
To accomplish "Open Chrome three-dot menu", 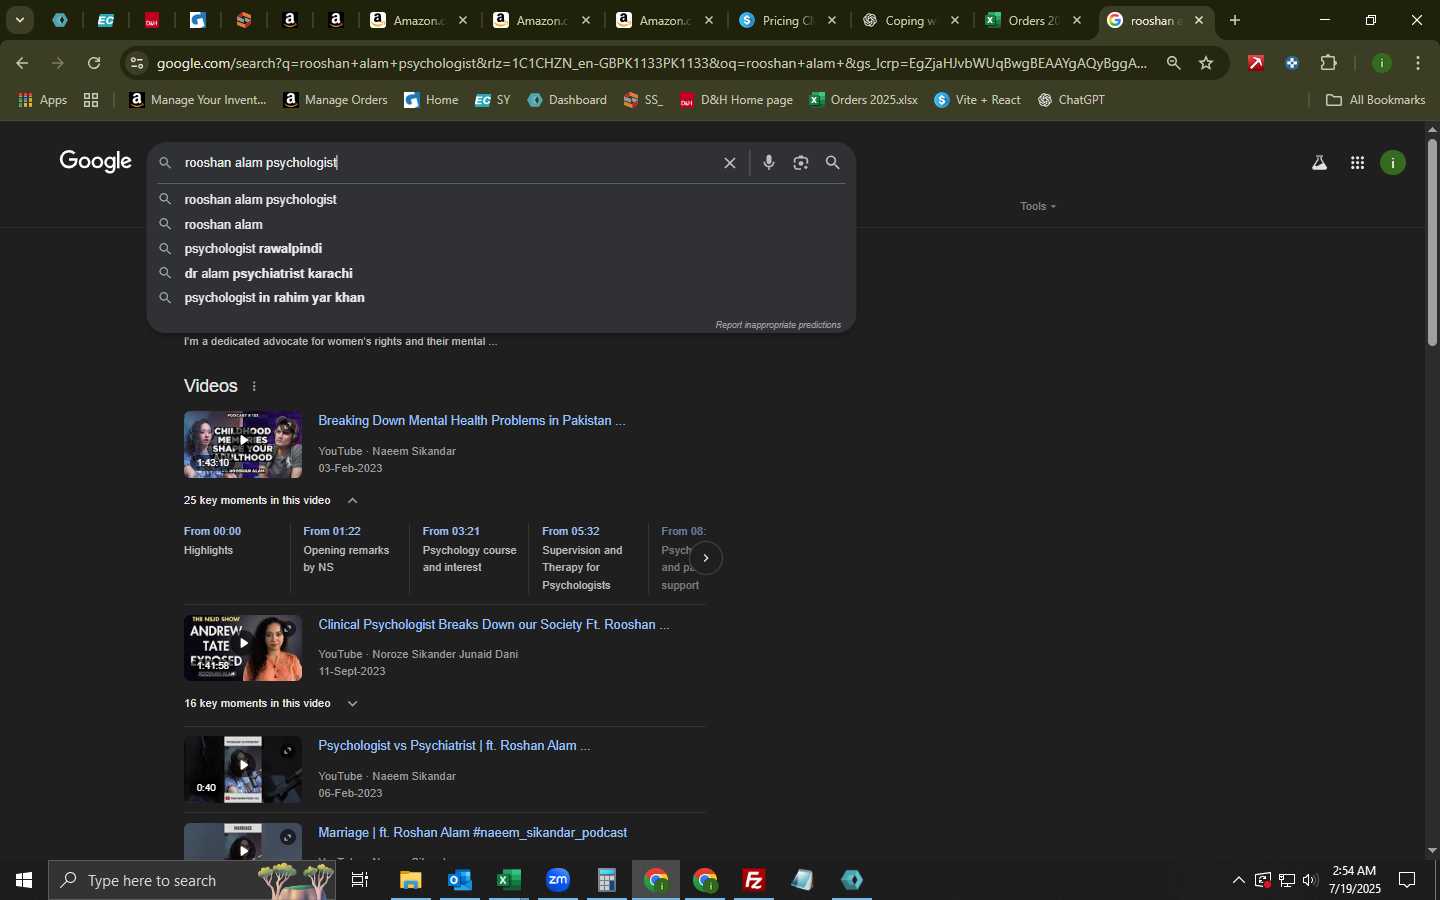I will (x=1418, y=63).
